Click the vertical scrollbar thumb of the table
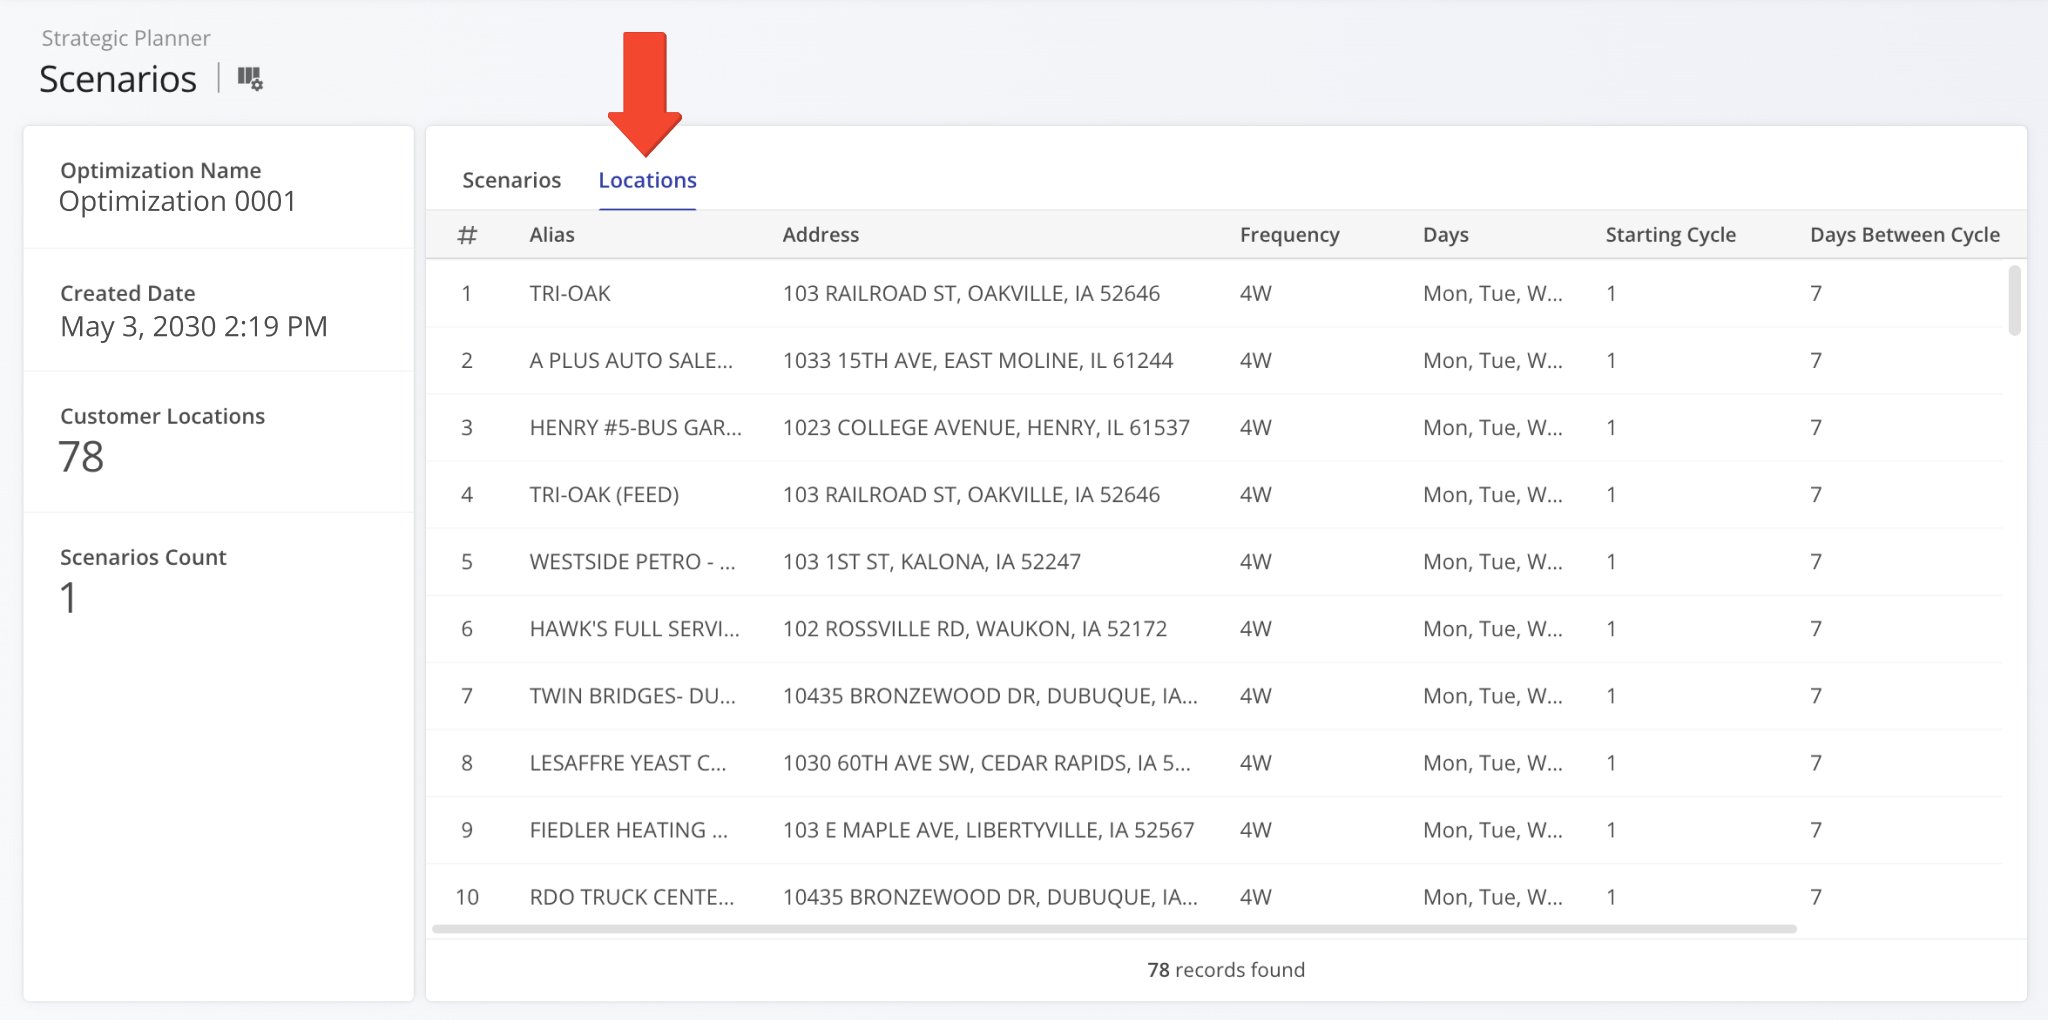The width and height of the screenshot is (2048, 1020). click(x=2014, y=300)
